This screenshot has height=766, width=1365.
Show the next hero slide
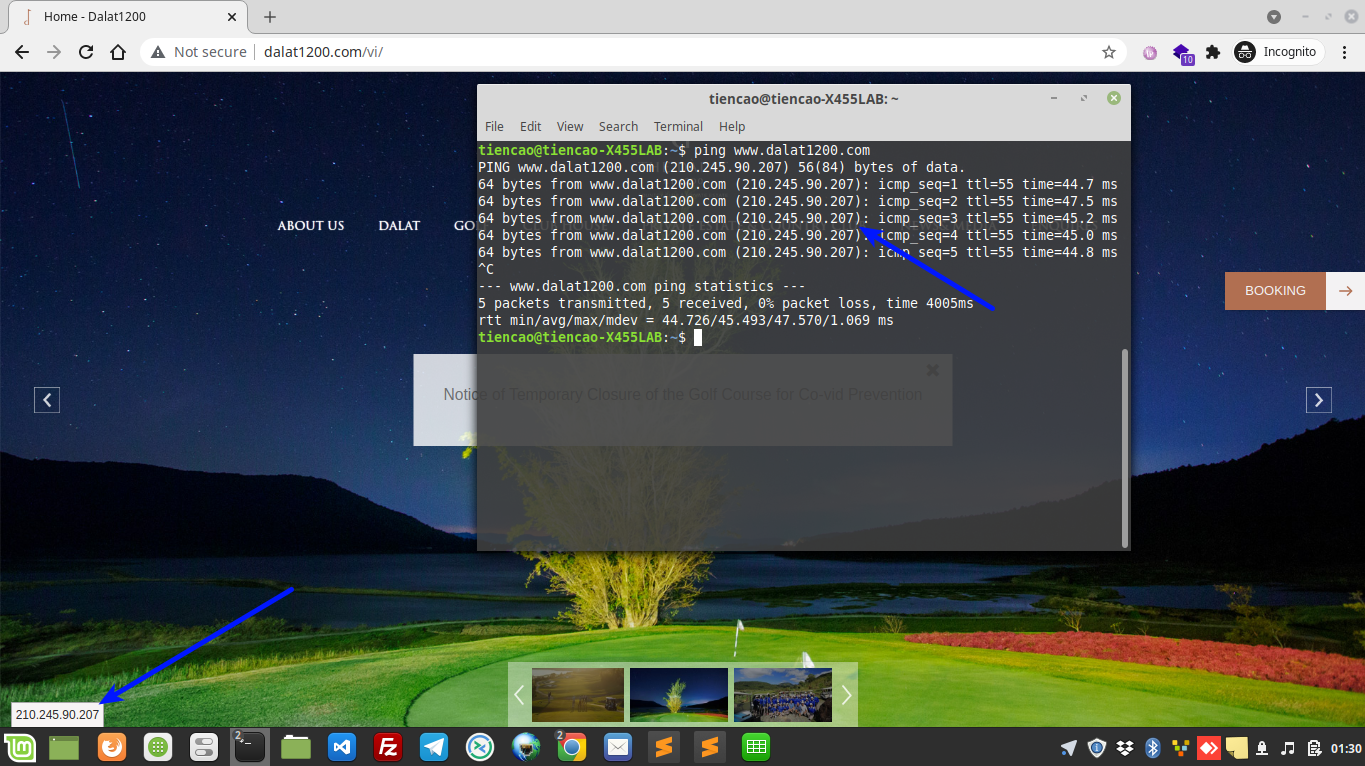[1319, 400]
